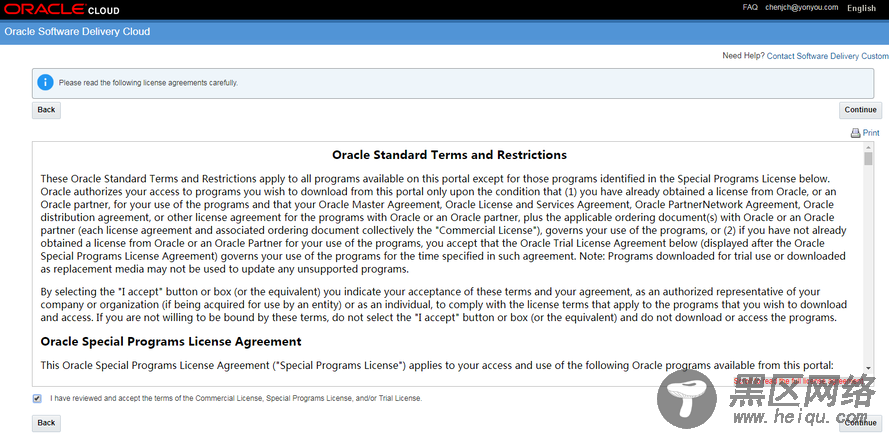Viewport: 889px width, 434px height.
Task: Open the FAQ link
Action: pos(750,7)
